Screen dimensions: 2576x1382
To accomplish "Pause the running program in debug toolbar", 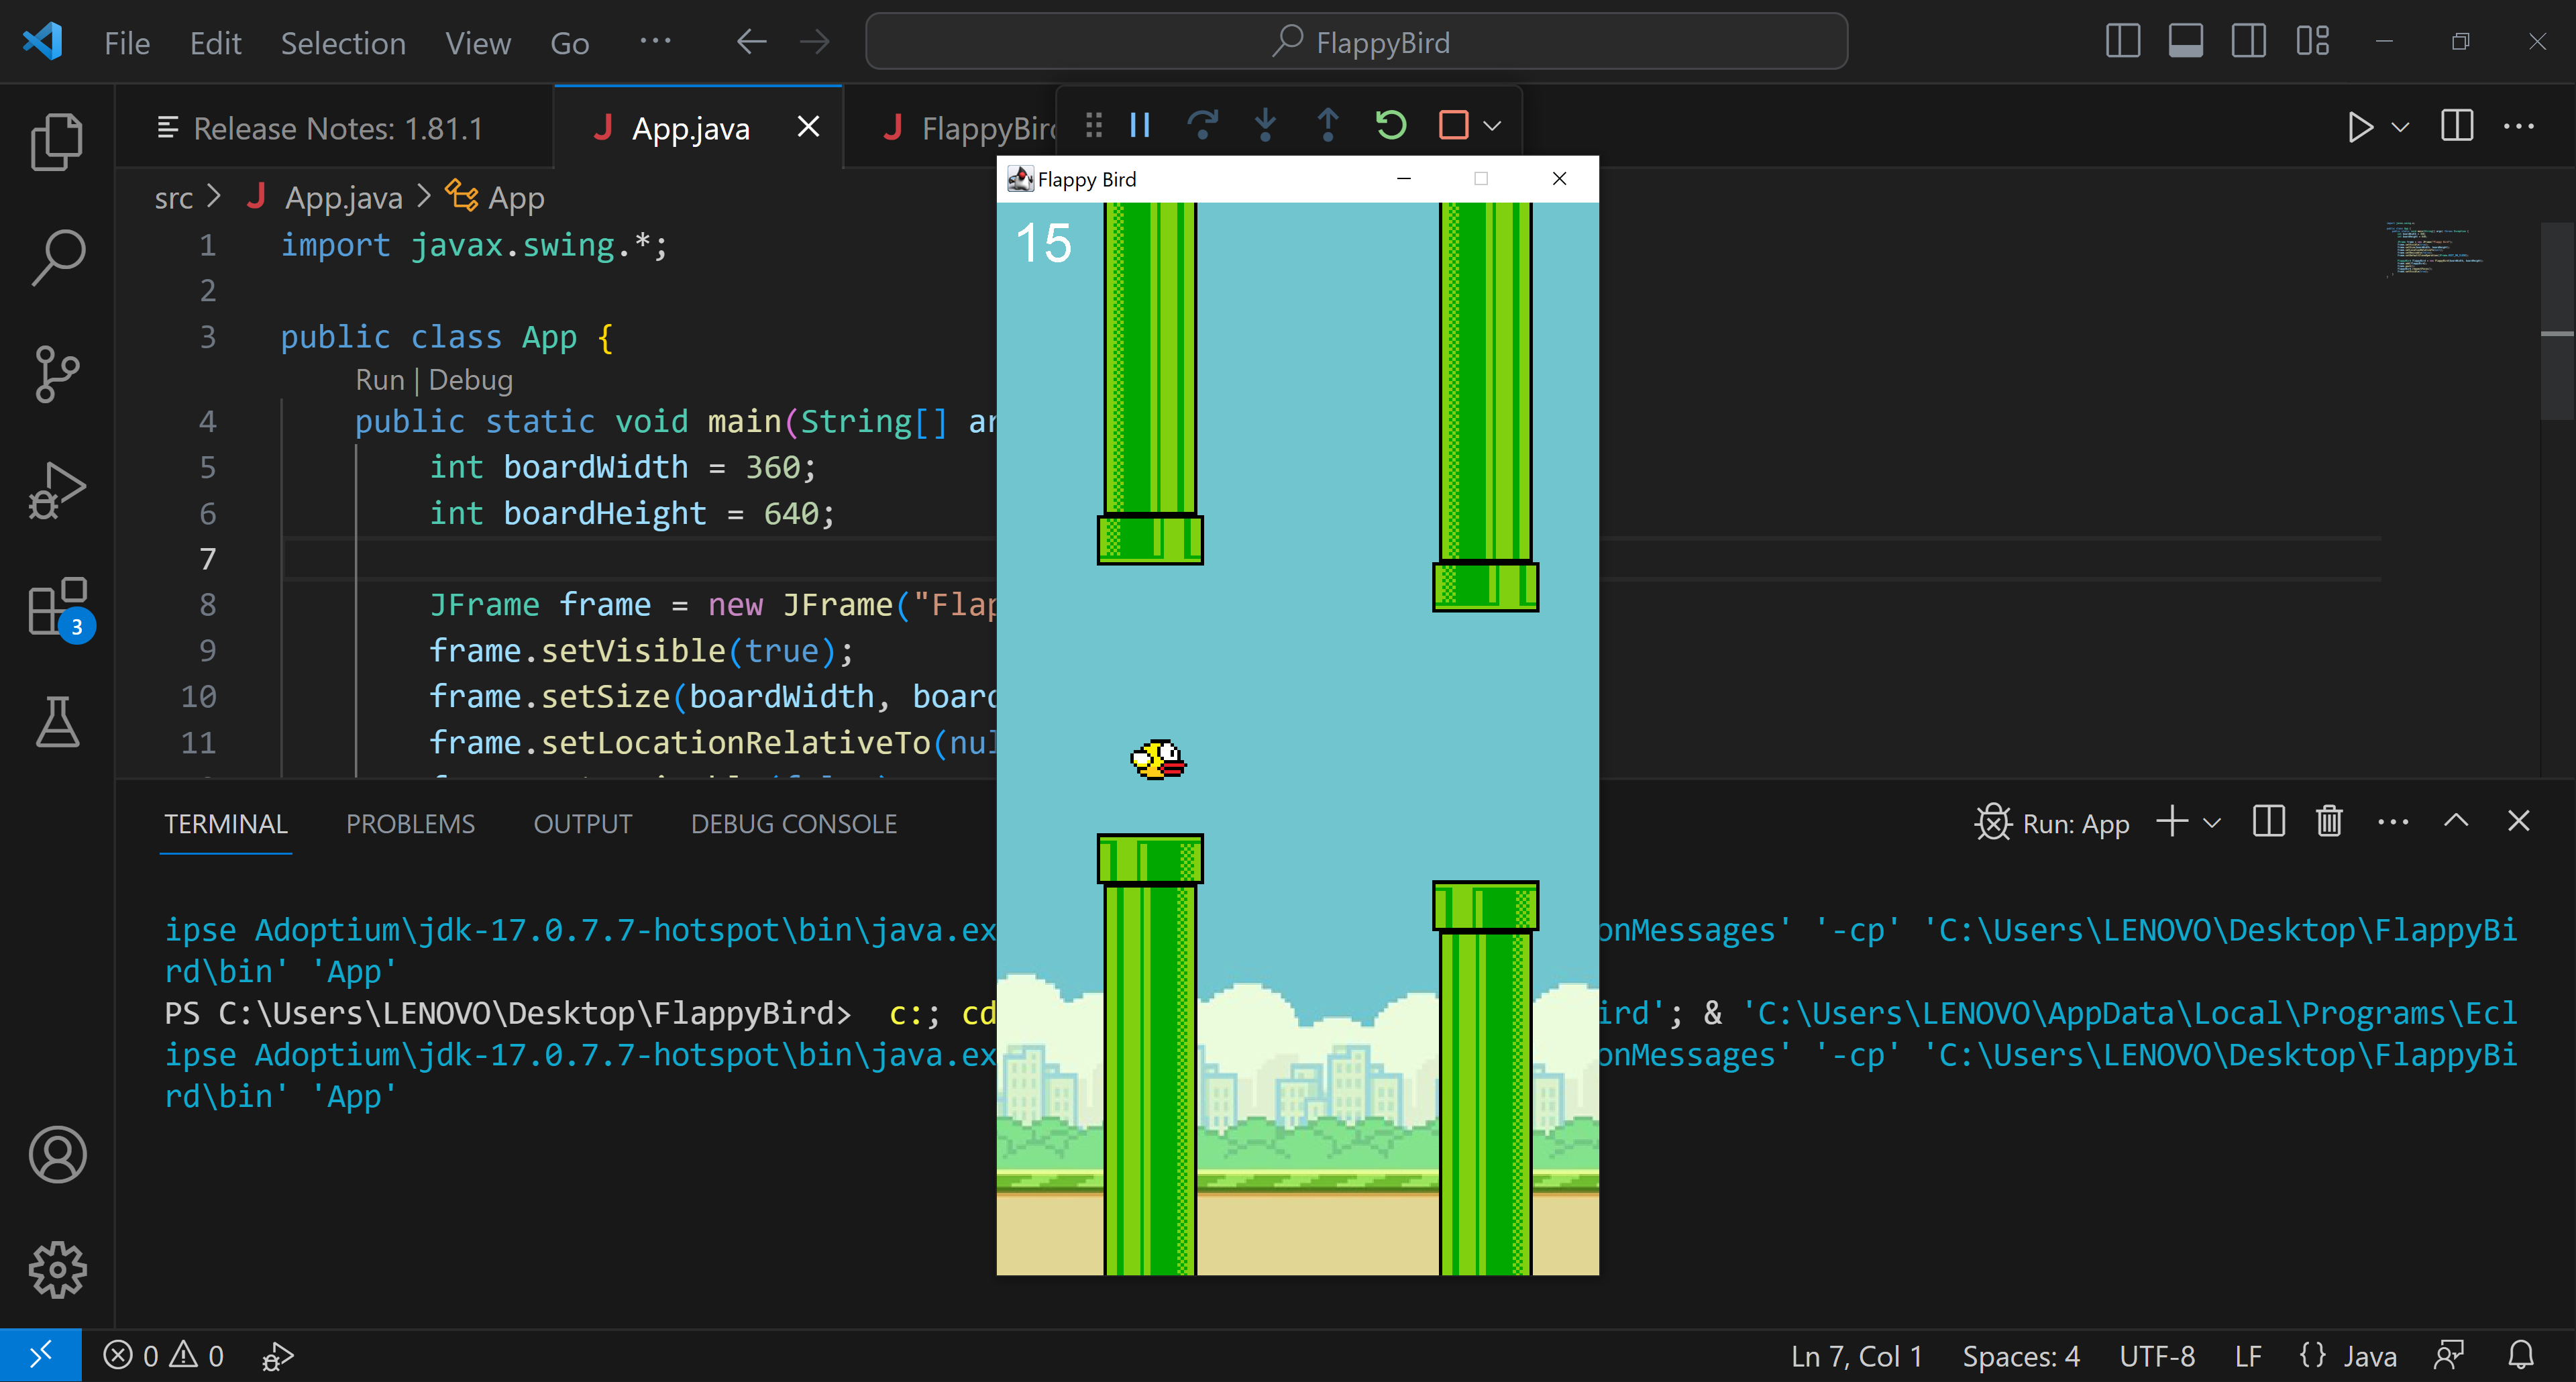I will [x=1139, y=124].
